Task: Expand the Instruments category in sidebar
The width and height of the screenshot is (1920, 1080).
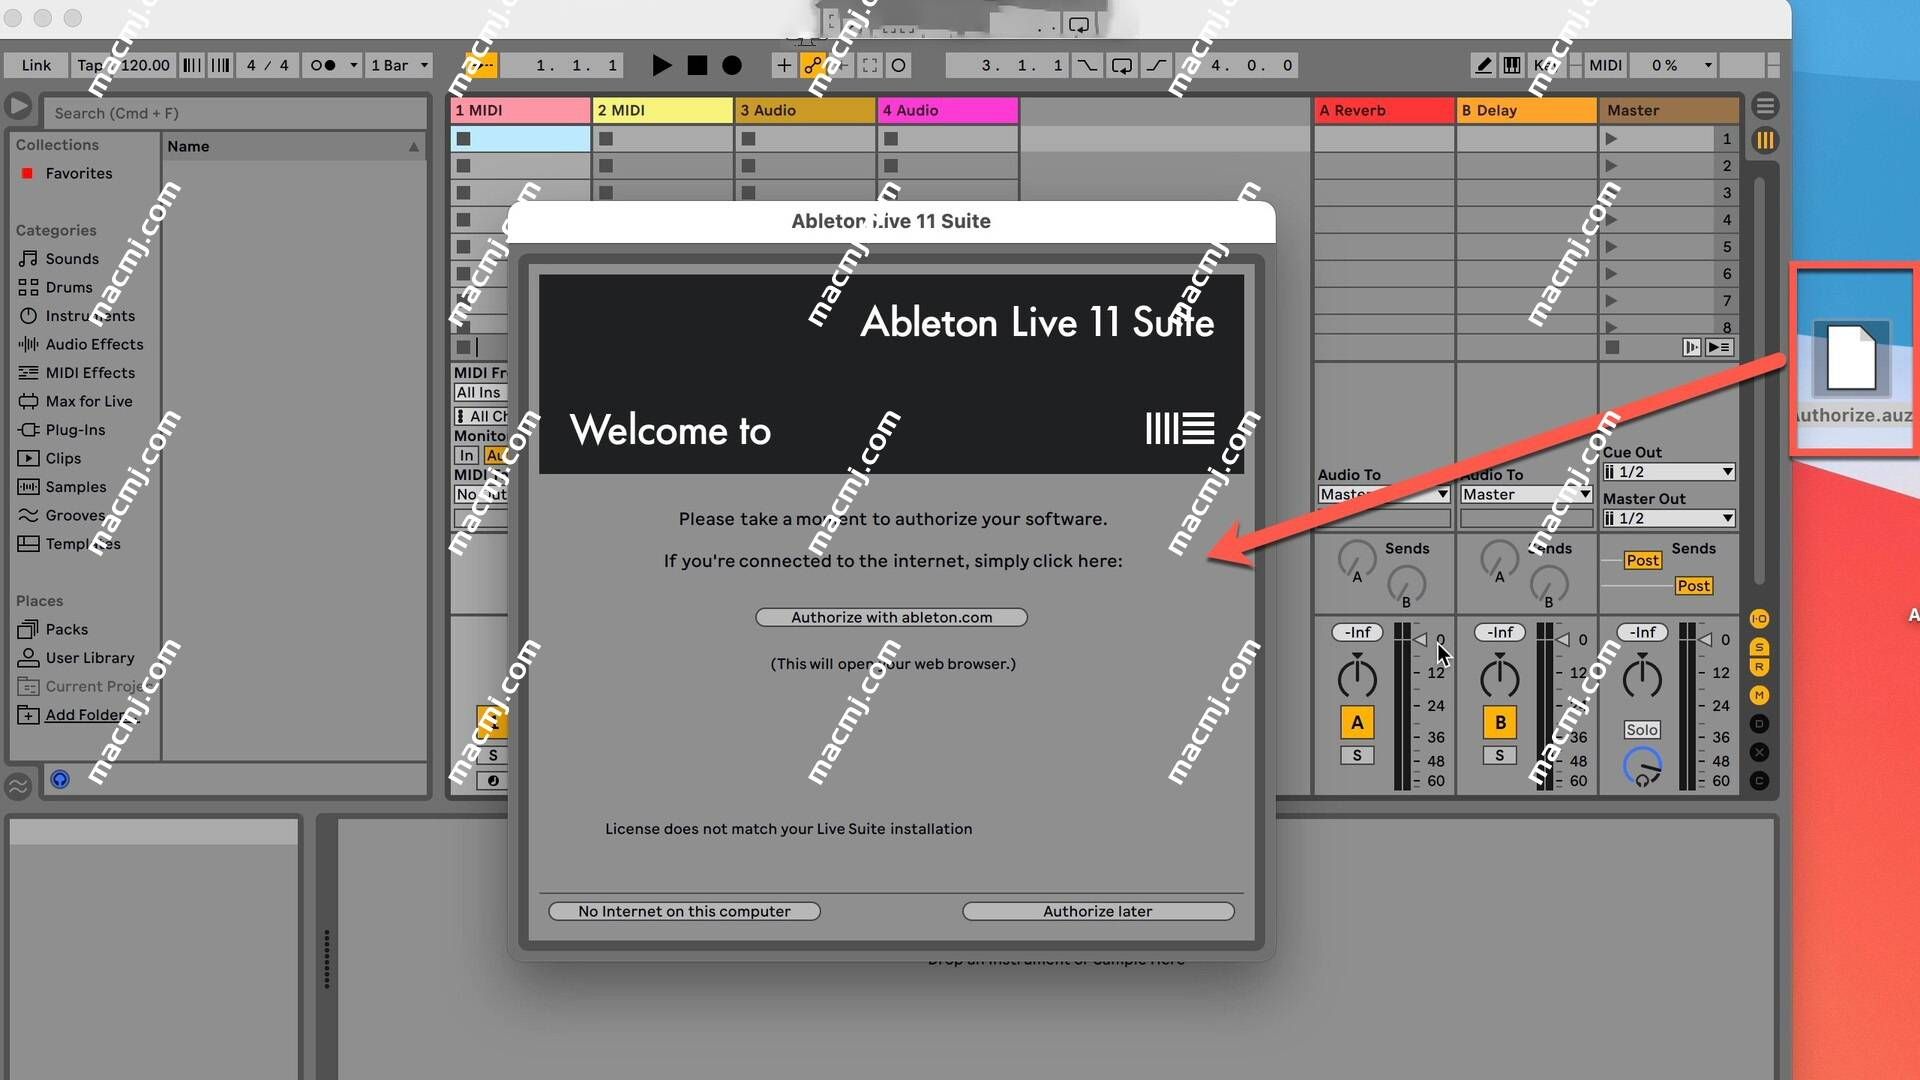Action: click(88, 315)
